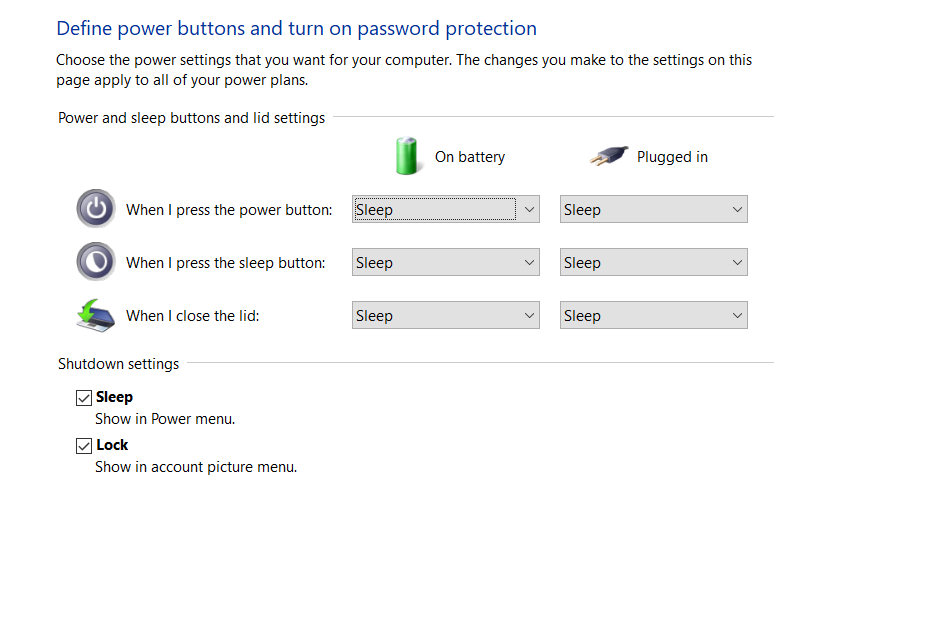
Task: Uncheck the Lock checkbox
Action: coord(83,446)
